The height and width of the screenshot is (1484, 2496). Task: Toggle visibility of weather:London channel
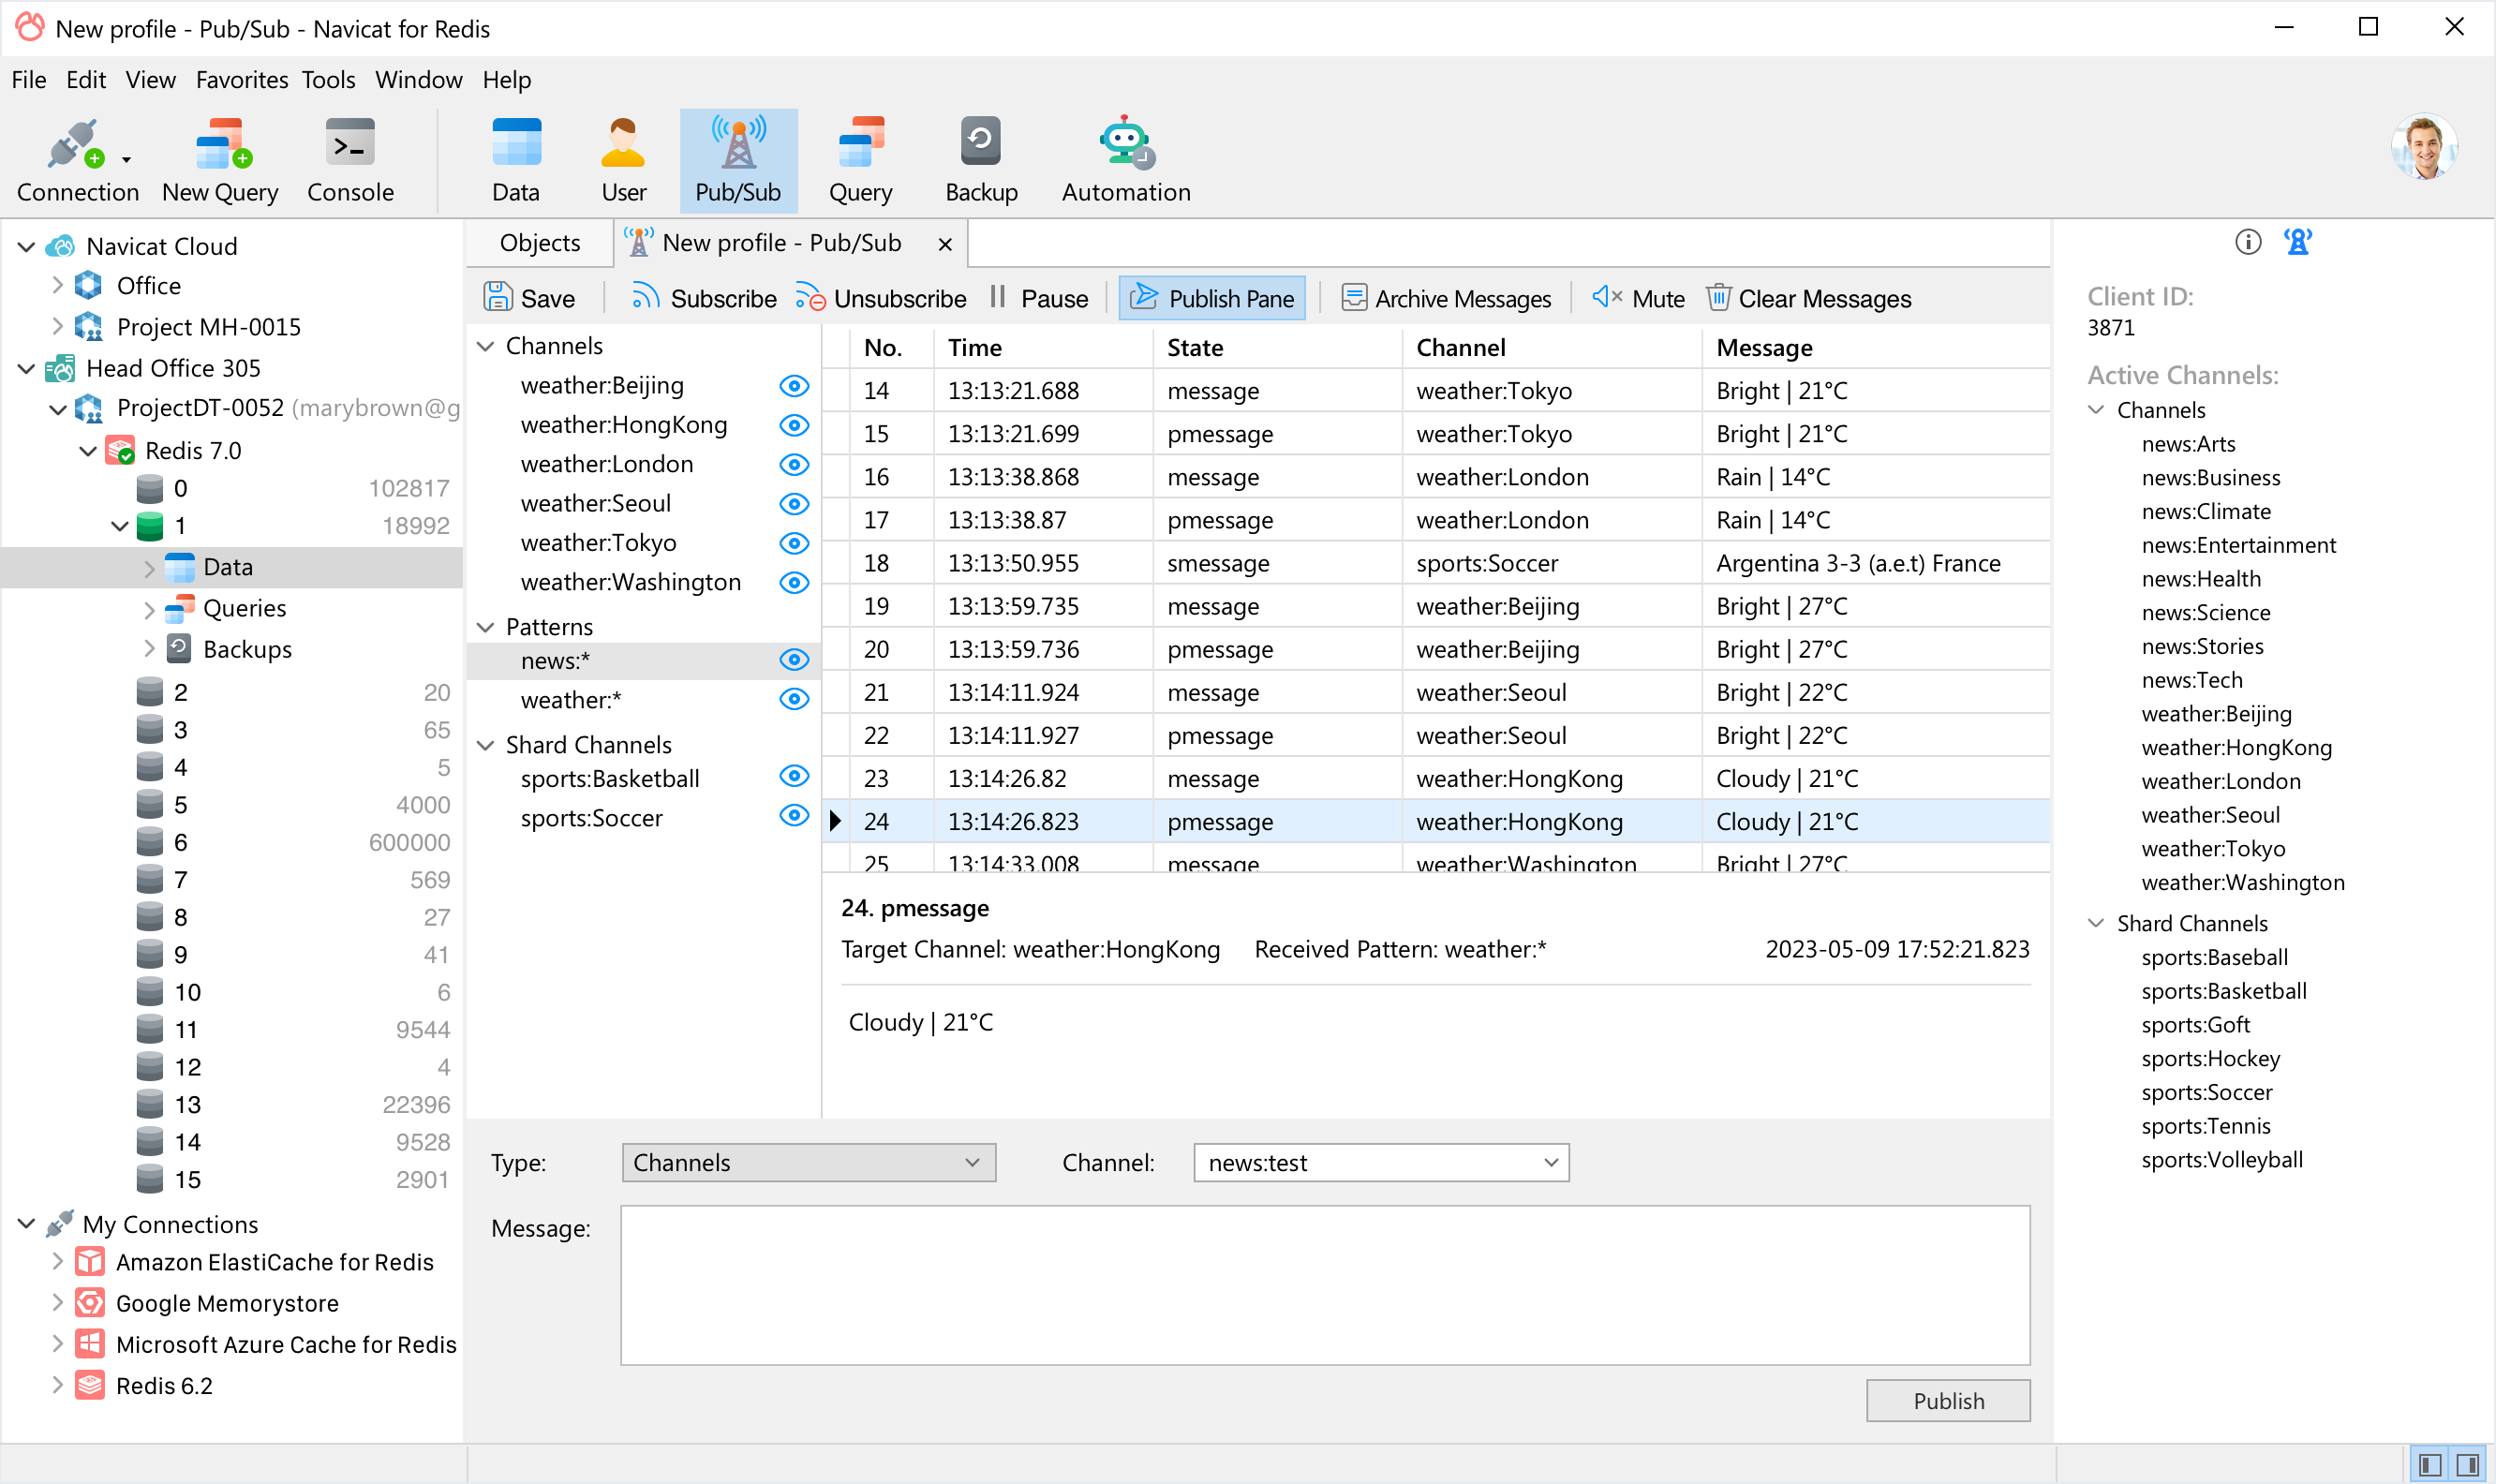pyautogui.click(x=794, y=465)
